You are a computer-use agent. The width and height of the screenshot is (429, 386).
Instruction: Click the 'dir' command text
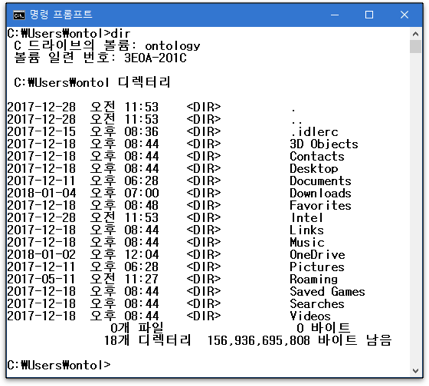120,34
